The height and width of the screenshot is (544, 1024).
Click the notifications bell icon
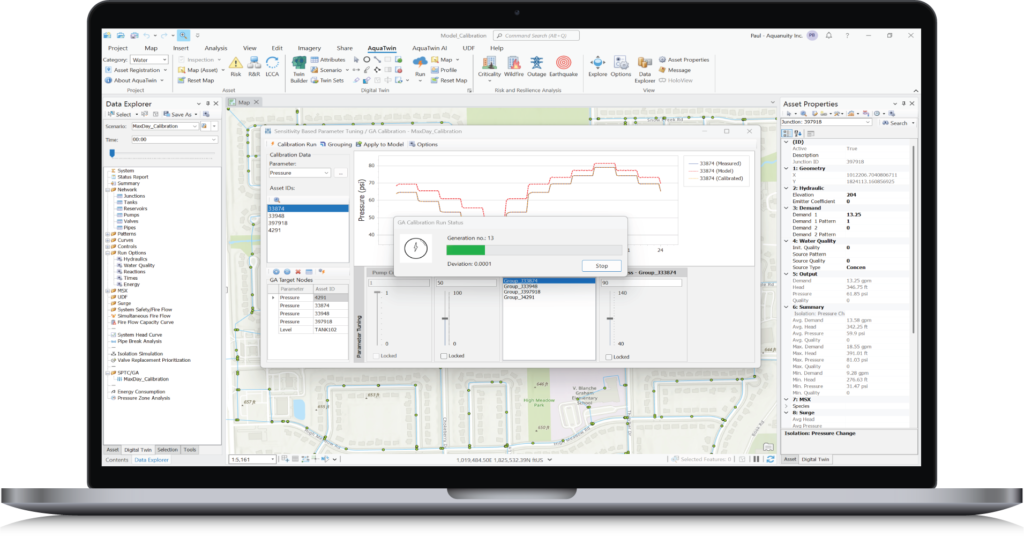829,35
